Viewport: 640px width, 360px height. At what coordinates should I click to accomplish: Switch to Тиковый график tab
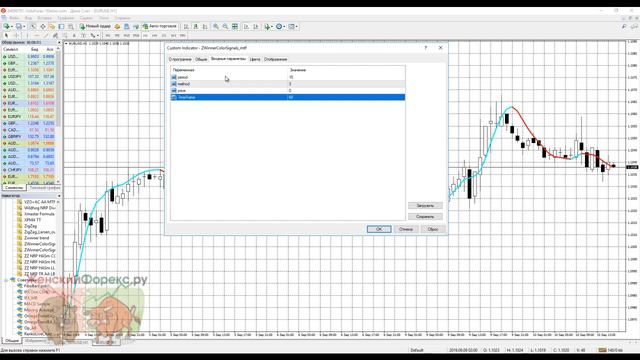tap(44, 188)
